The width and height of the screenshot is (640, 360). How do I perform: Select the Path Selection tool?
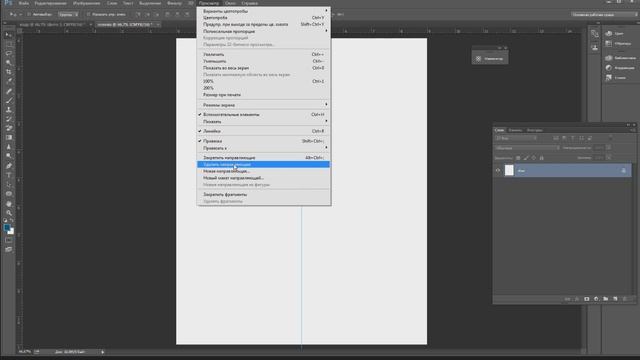click(x=9, y=184)
